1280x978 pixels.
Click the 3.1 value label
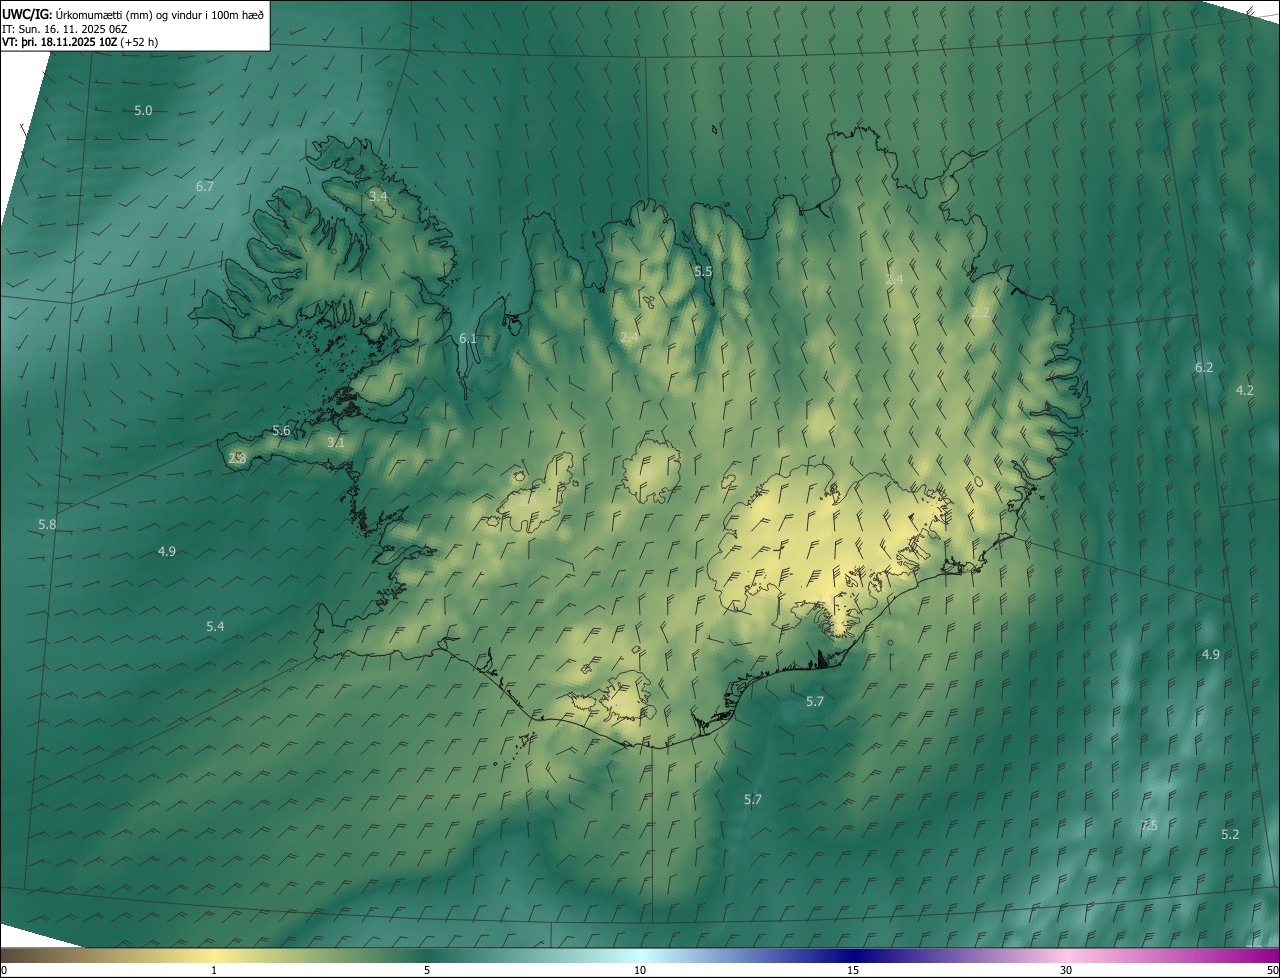336,441
